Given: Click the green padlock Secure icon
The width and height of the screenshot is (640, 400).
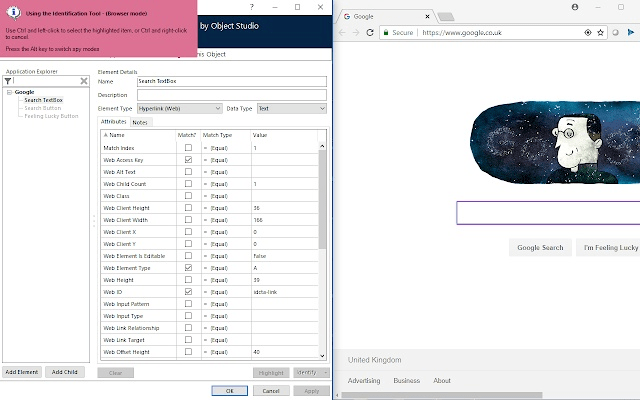Looking at the screenshot, I should 386,33.
